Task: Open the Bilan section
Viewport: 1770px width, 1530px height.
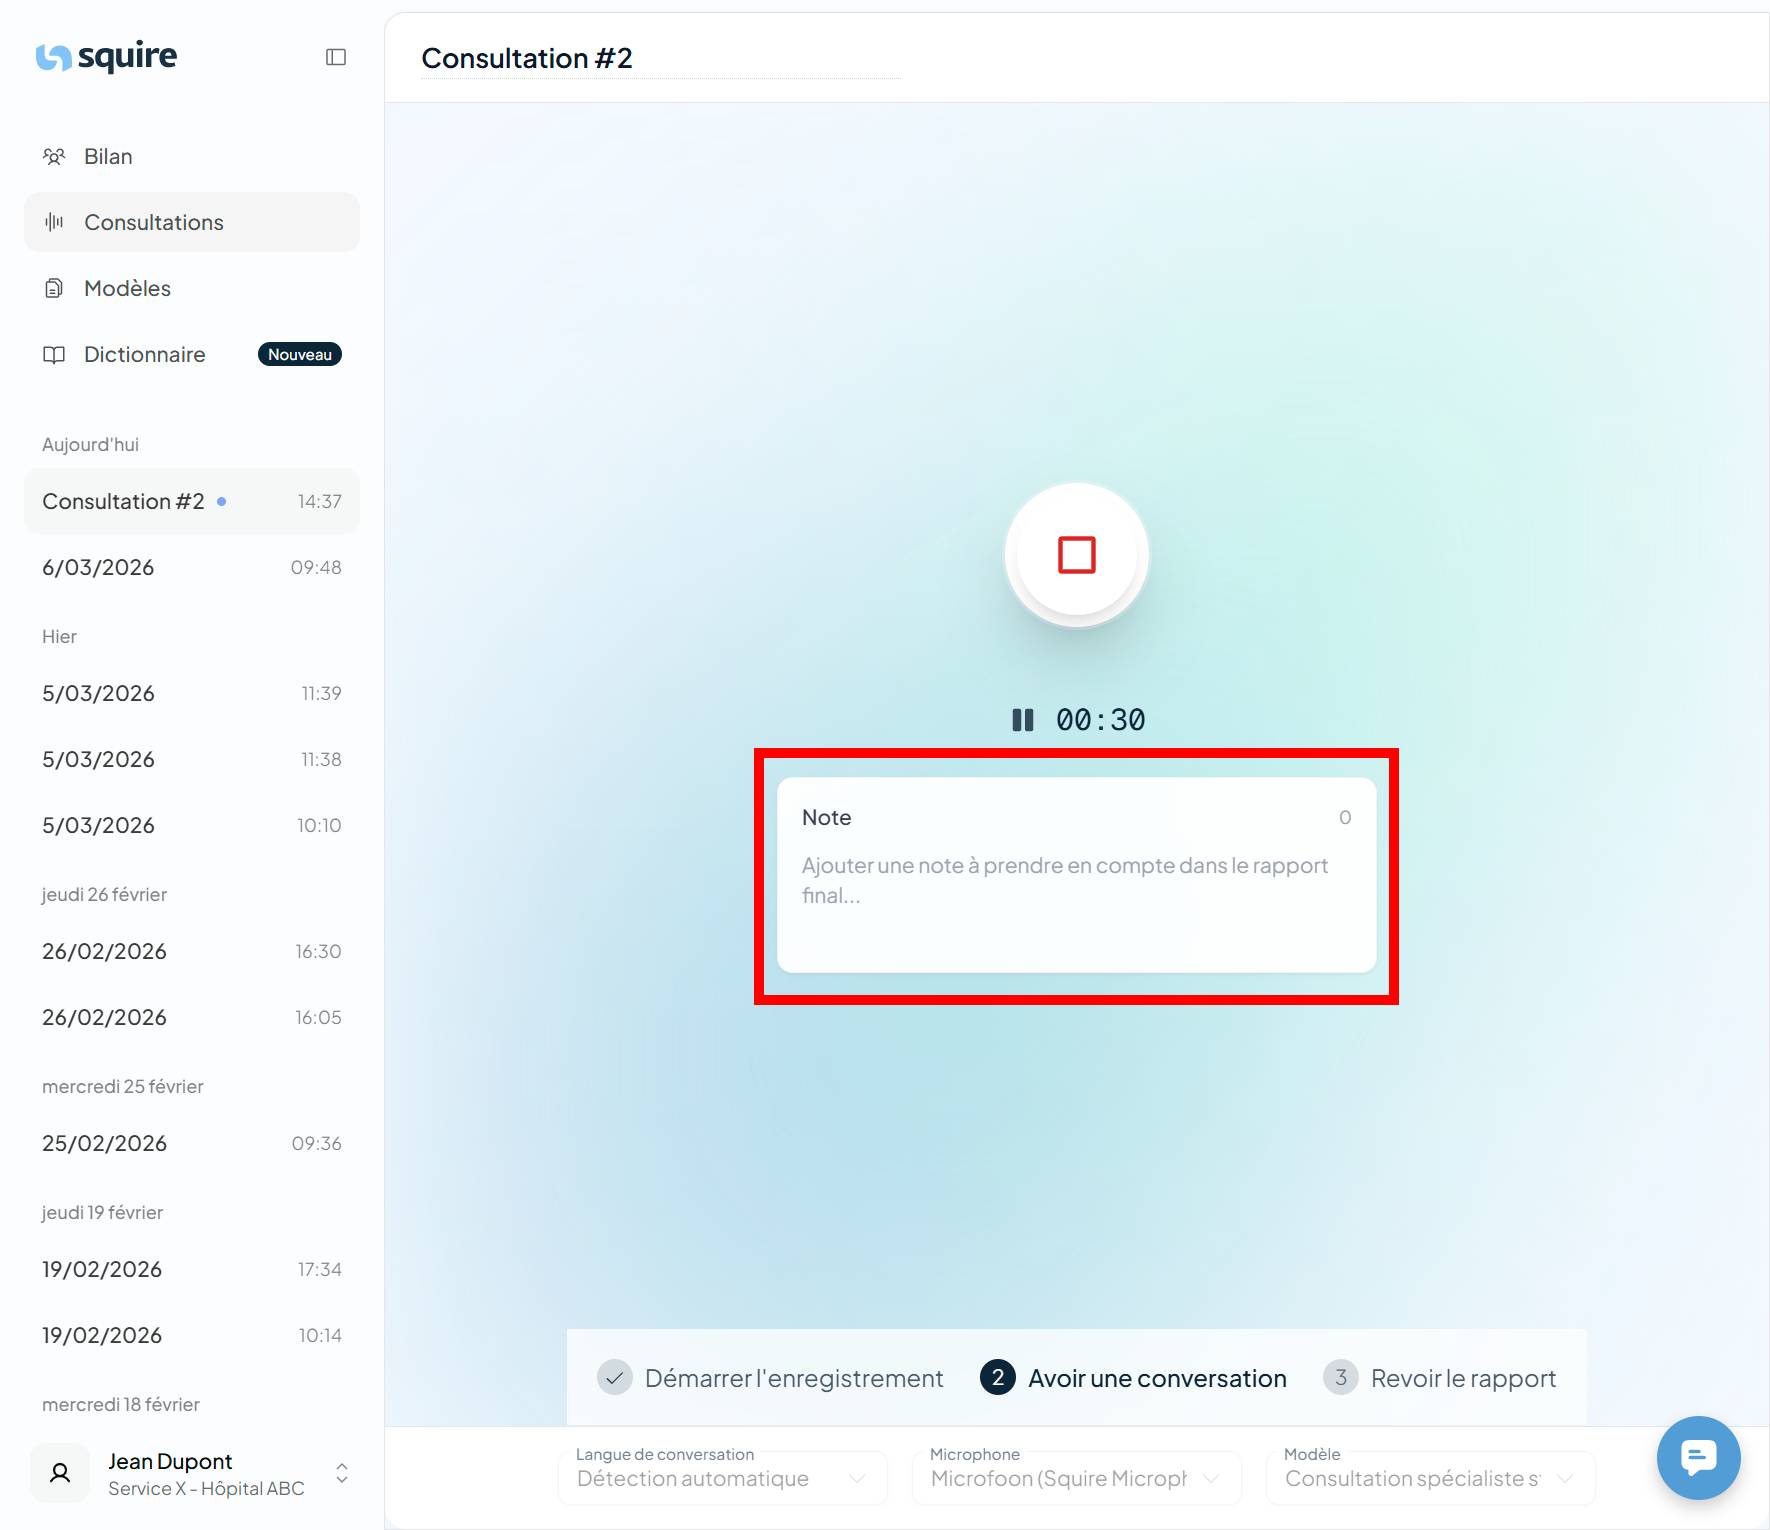Action: (x=108, y=157)
